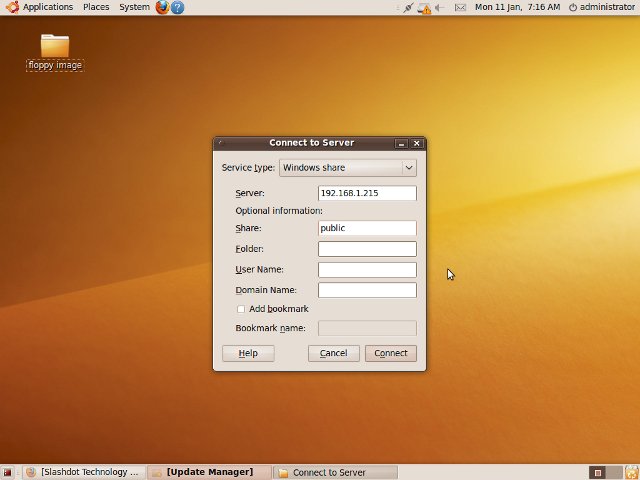Viewport: 640px width, 480px height.
Task: Click the network connection tray icon
Action: tap(408, 7)
